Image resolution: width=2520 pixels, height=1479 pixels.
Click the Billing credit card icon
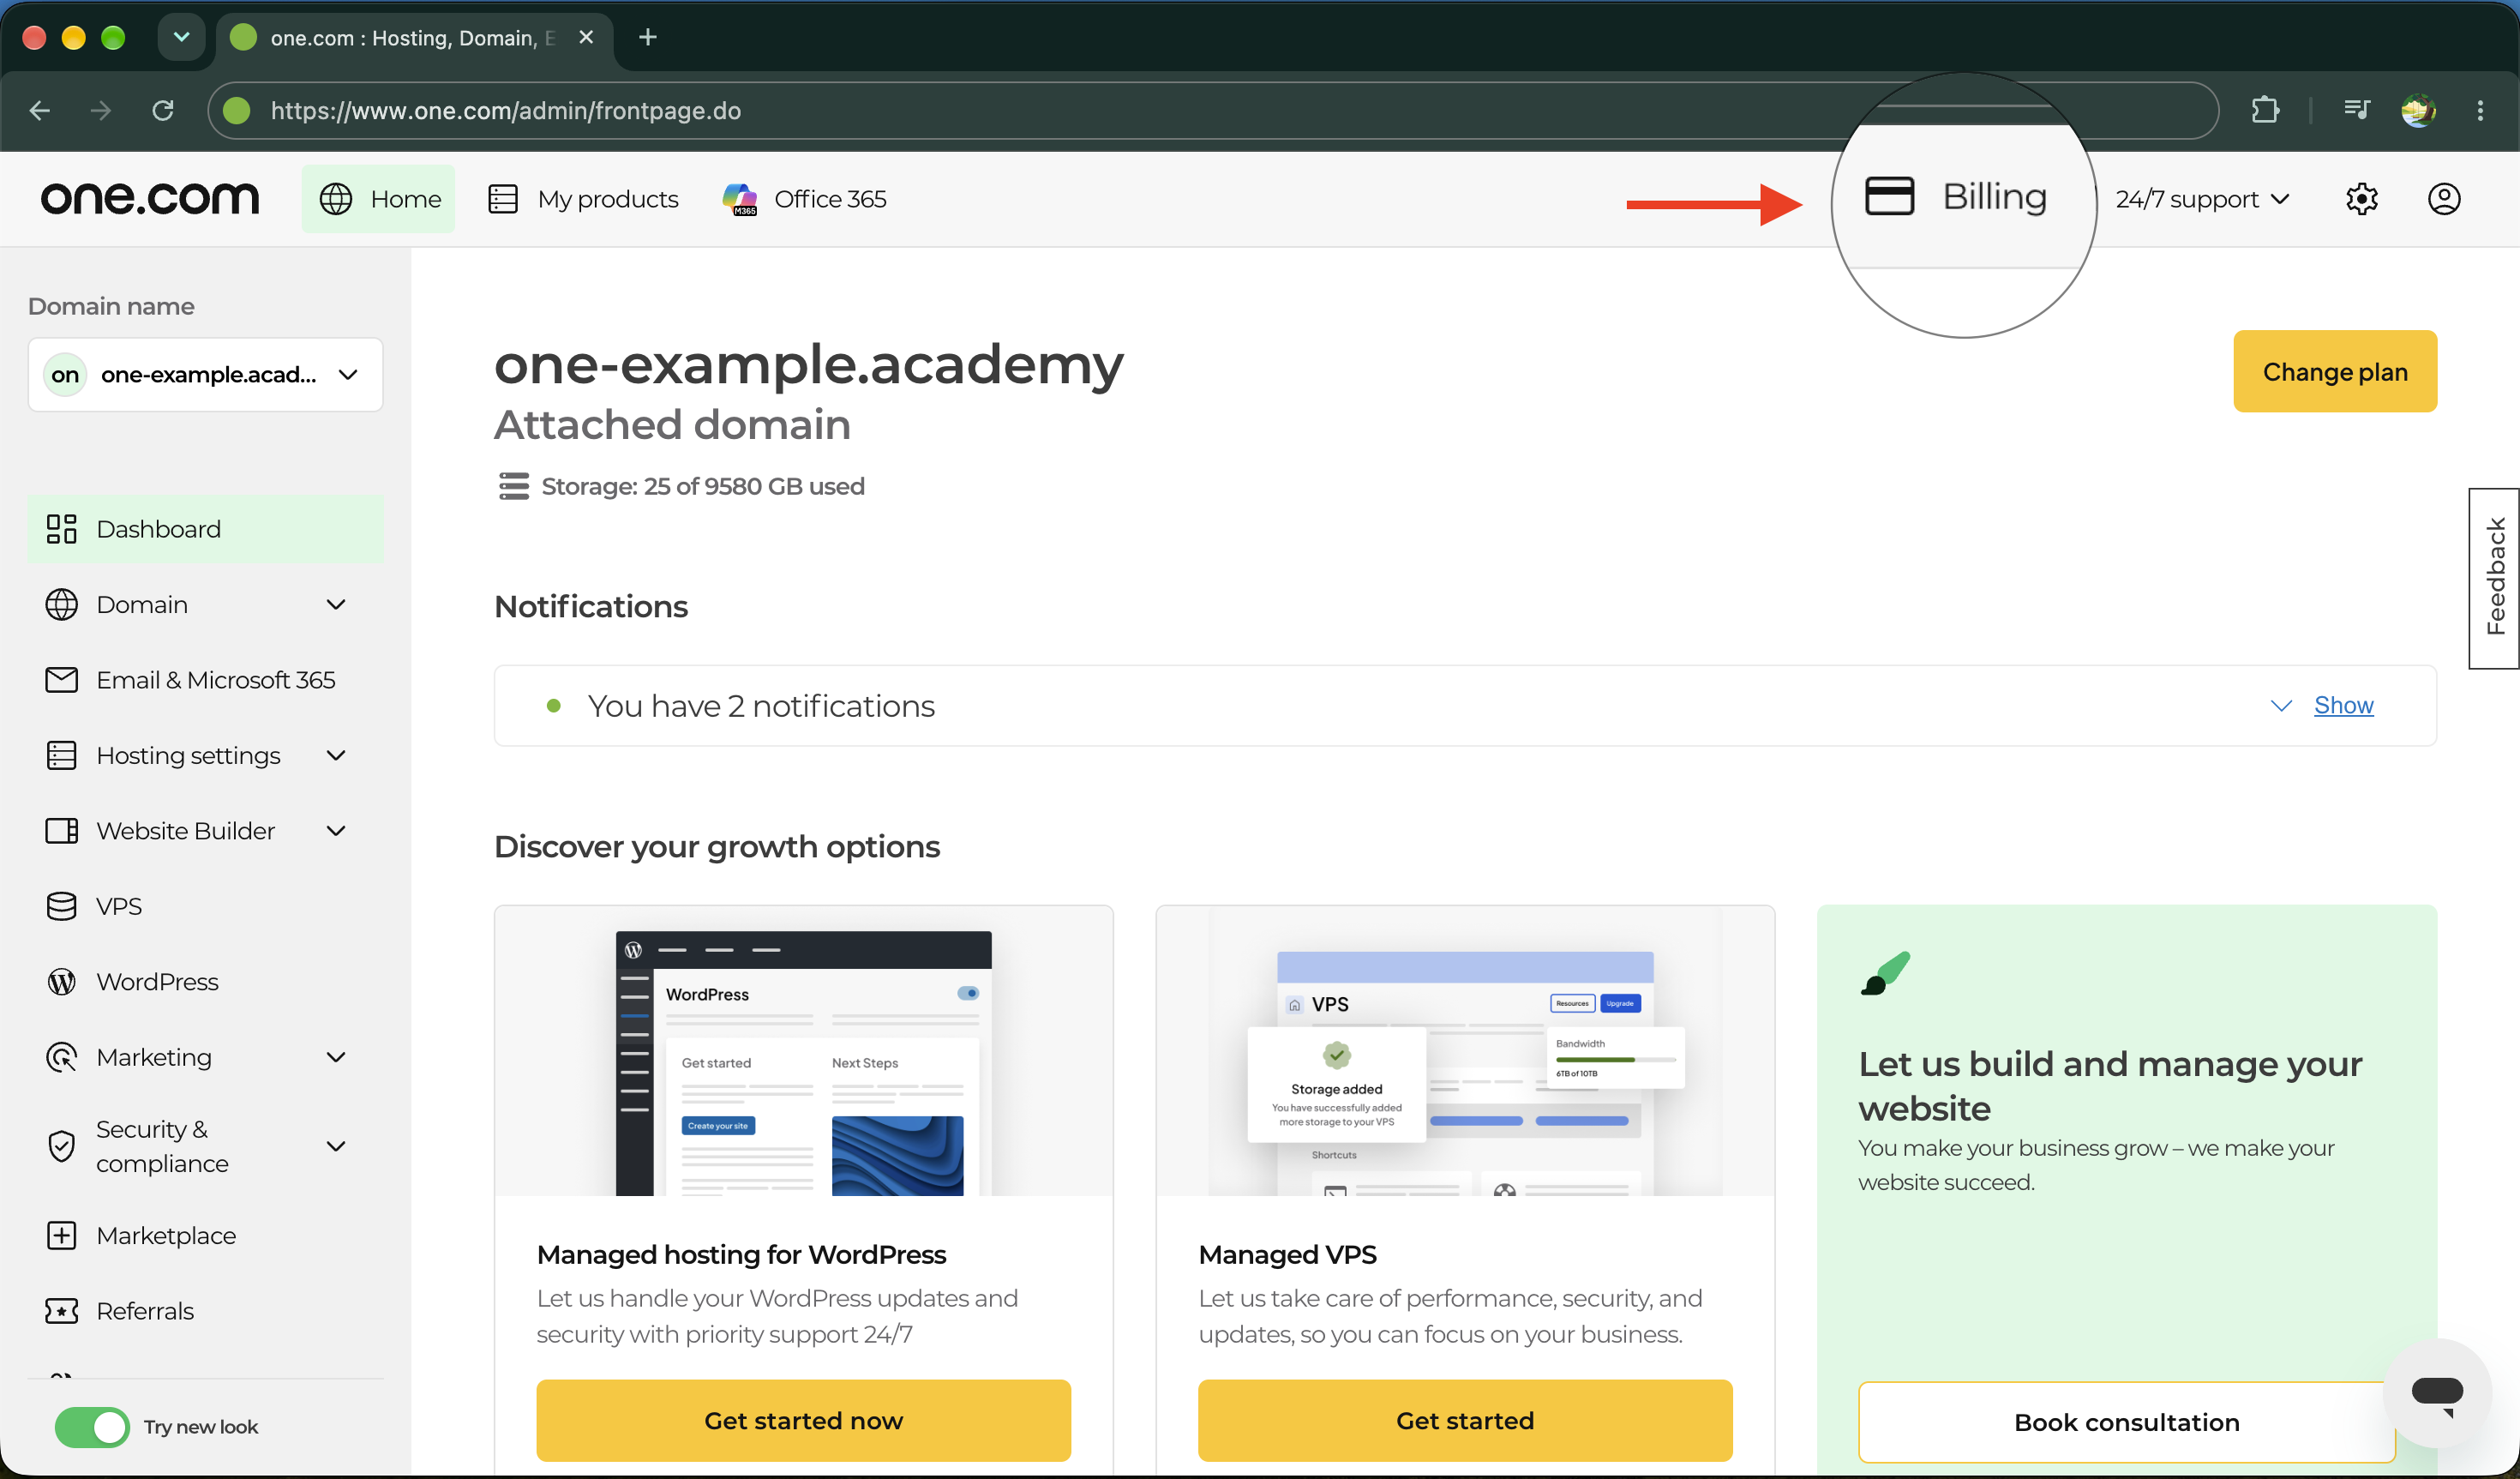[1889, 196]
